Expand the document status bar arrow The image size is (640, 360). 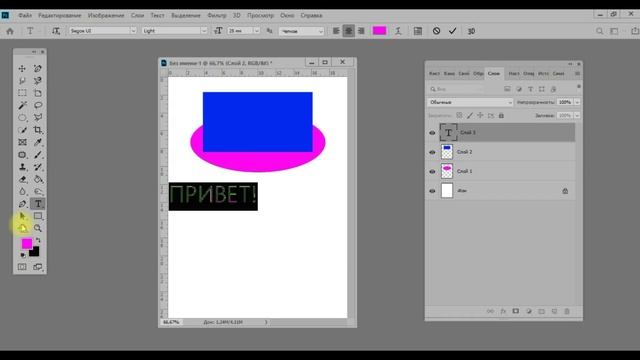coord(266,322)
